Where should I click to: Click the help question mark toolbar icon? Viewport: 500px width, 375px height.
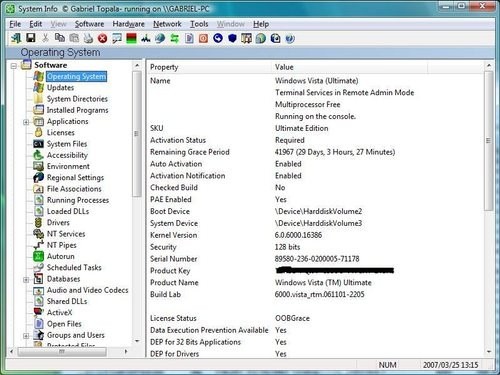click(x=290, y=39)
